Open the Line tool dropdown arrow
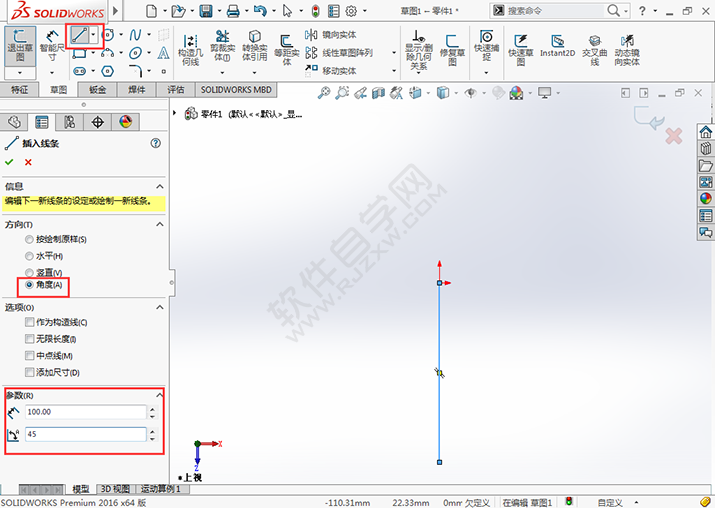 pyautogui.click(x=93, y=35)
